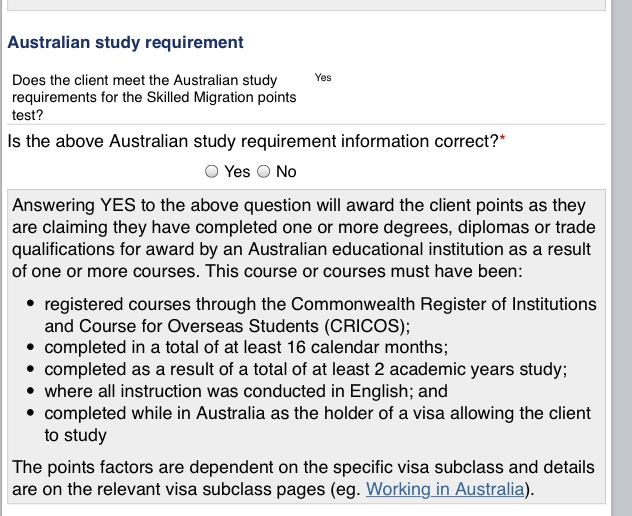The image size is (632, 516).
Task: Select the Yes radio button
Action: pos(212,172)
